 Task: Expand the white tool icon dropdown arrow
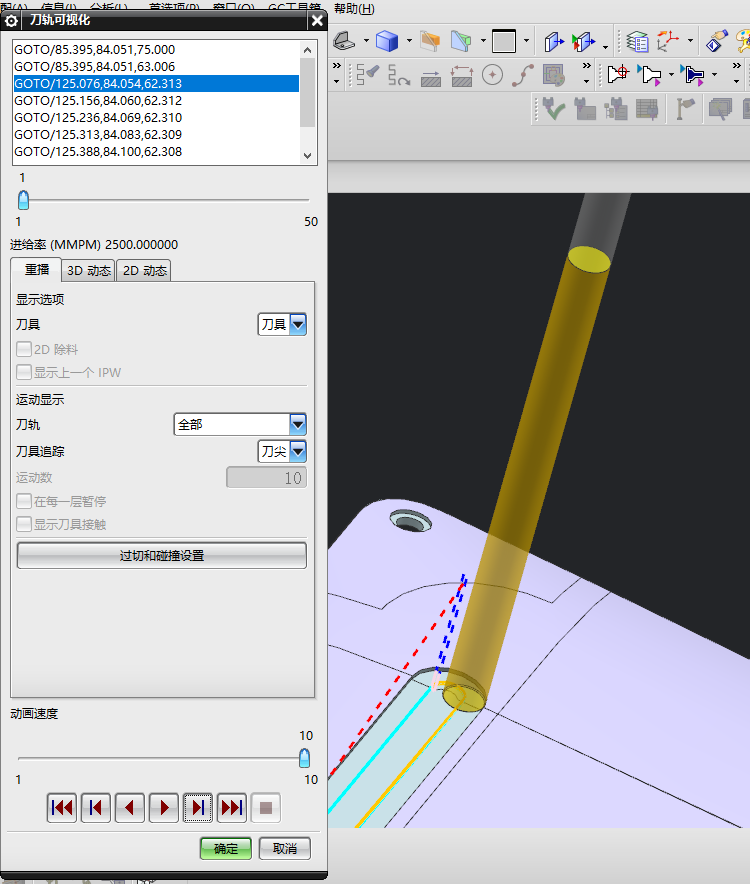tap(671, 74)
